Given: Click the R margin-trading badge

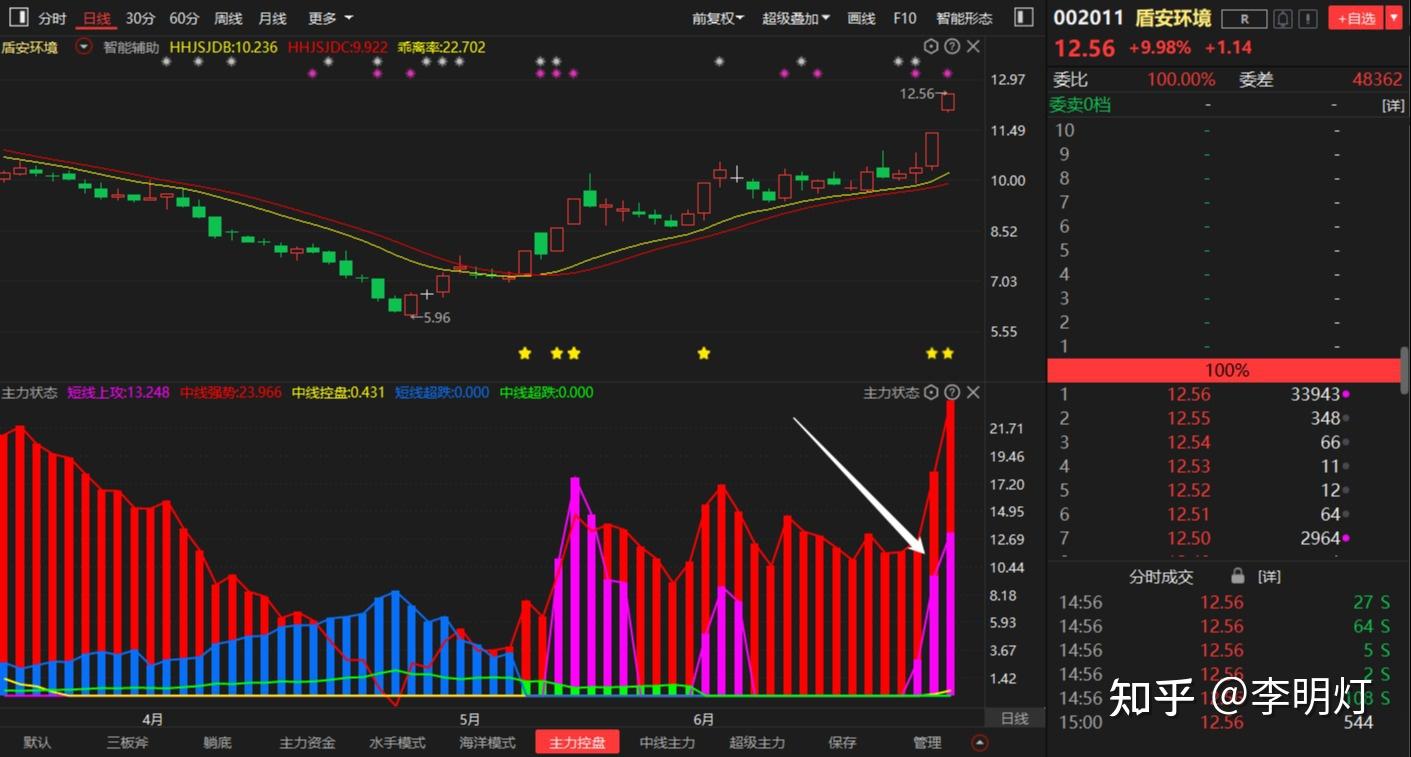Looking at the screenshot, I should point(1244,19).
